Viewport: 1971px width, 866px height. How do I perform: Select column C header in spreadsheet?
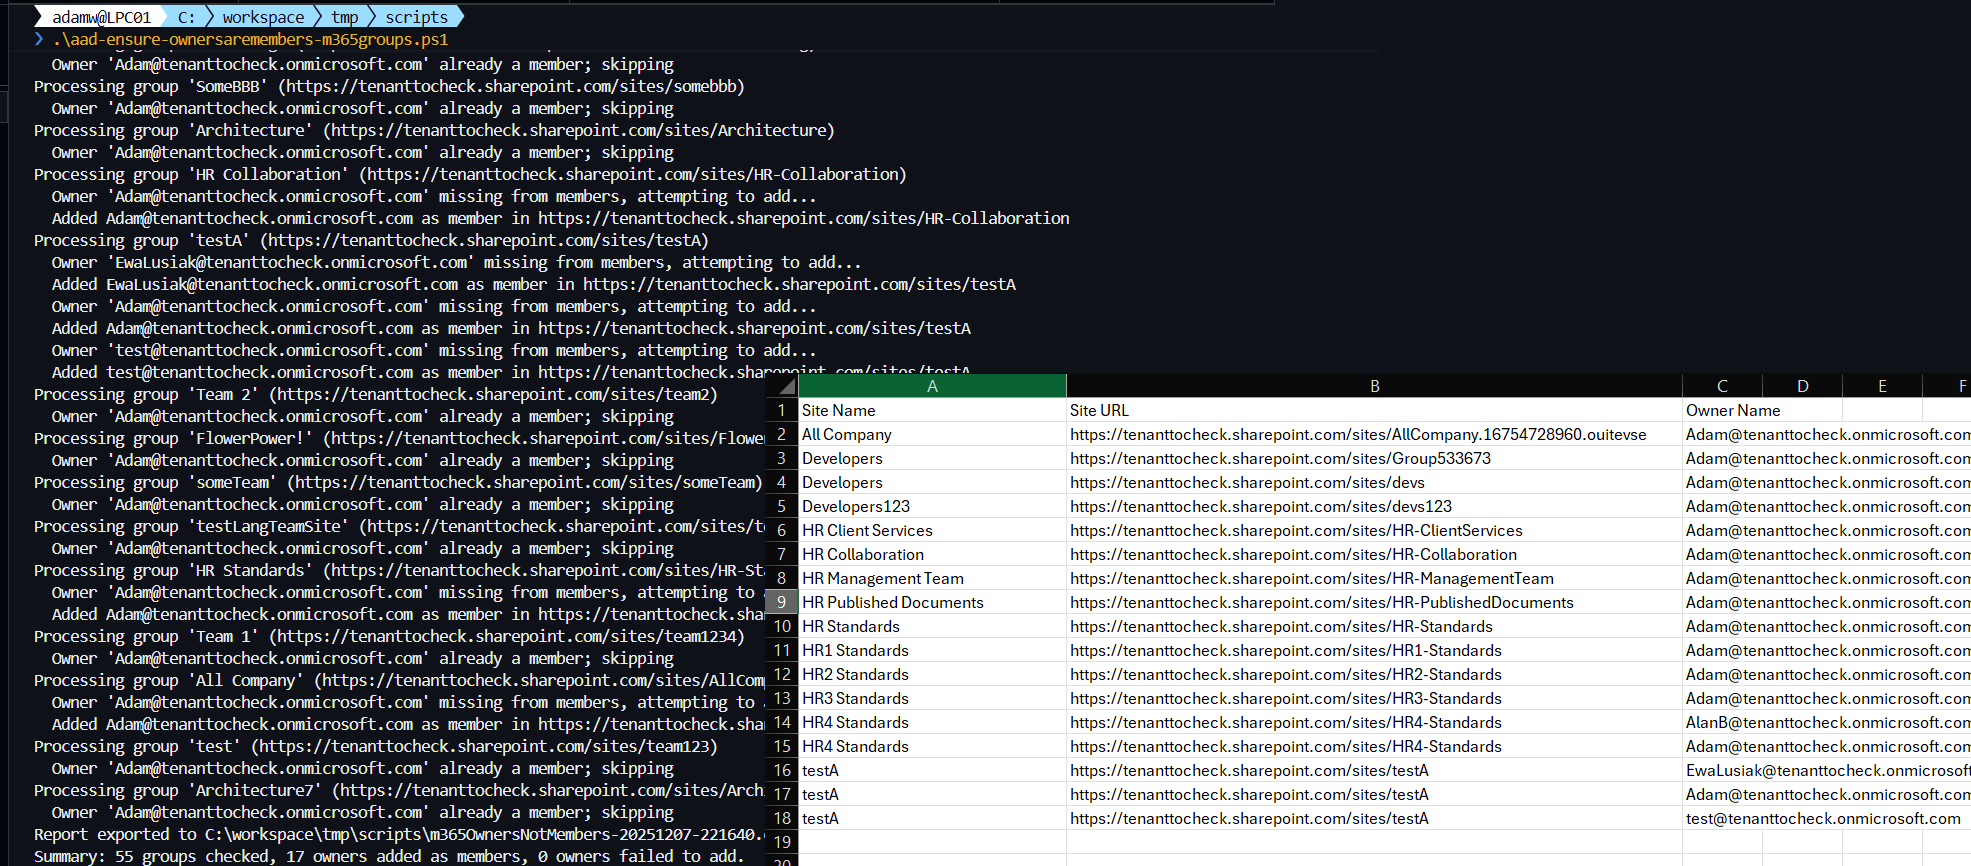[x=1722, y=386]
